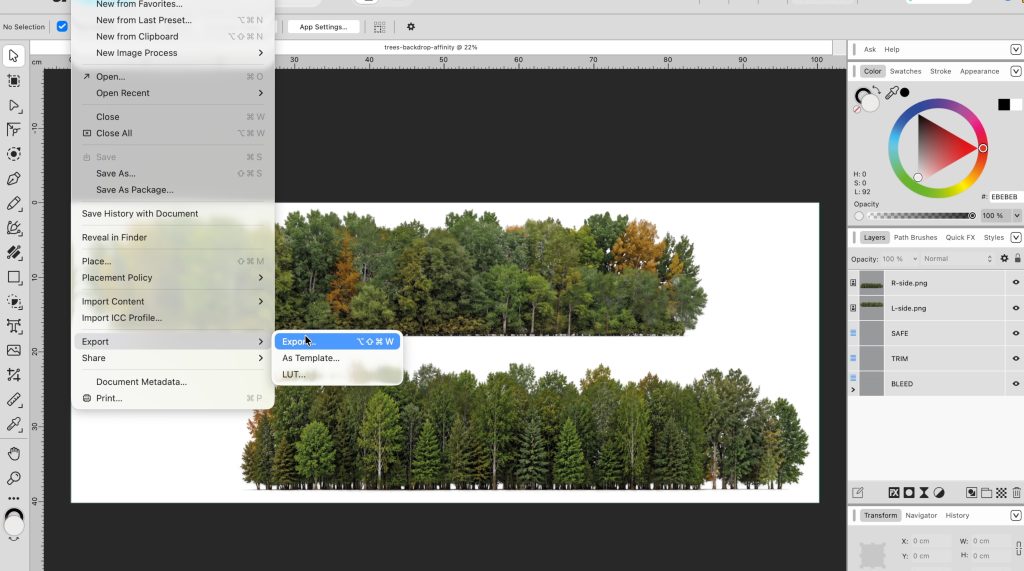1024x571 pixels.
Task: Open the Color panel options dropdown
Action: click(1016, 71)
